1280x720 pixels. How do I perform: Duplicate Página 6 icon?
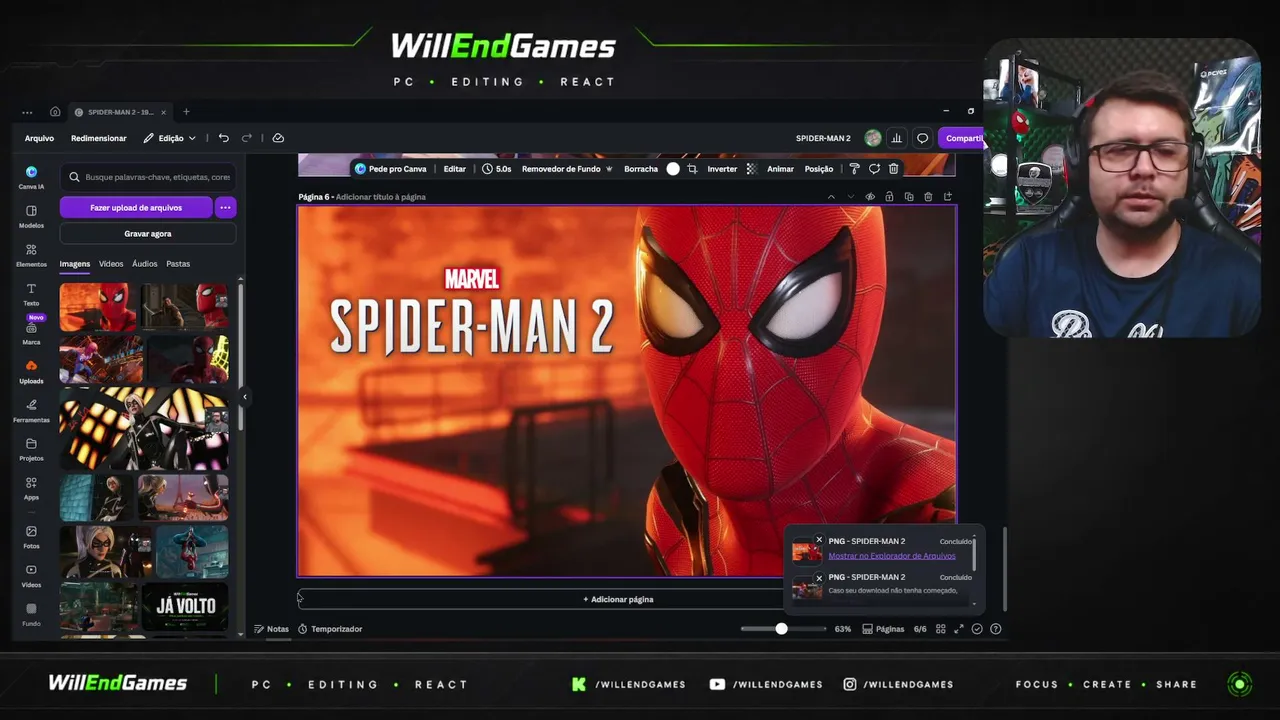pos(908,197)
